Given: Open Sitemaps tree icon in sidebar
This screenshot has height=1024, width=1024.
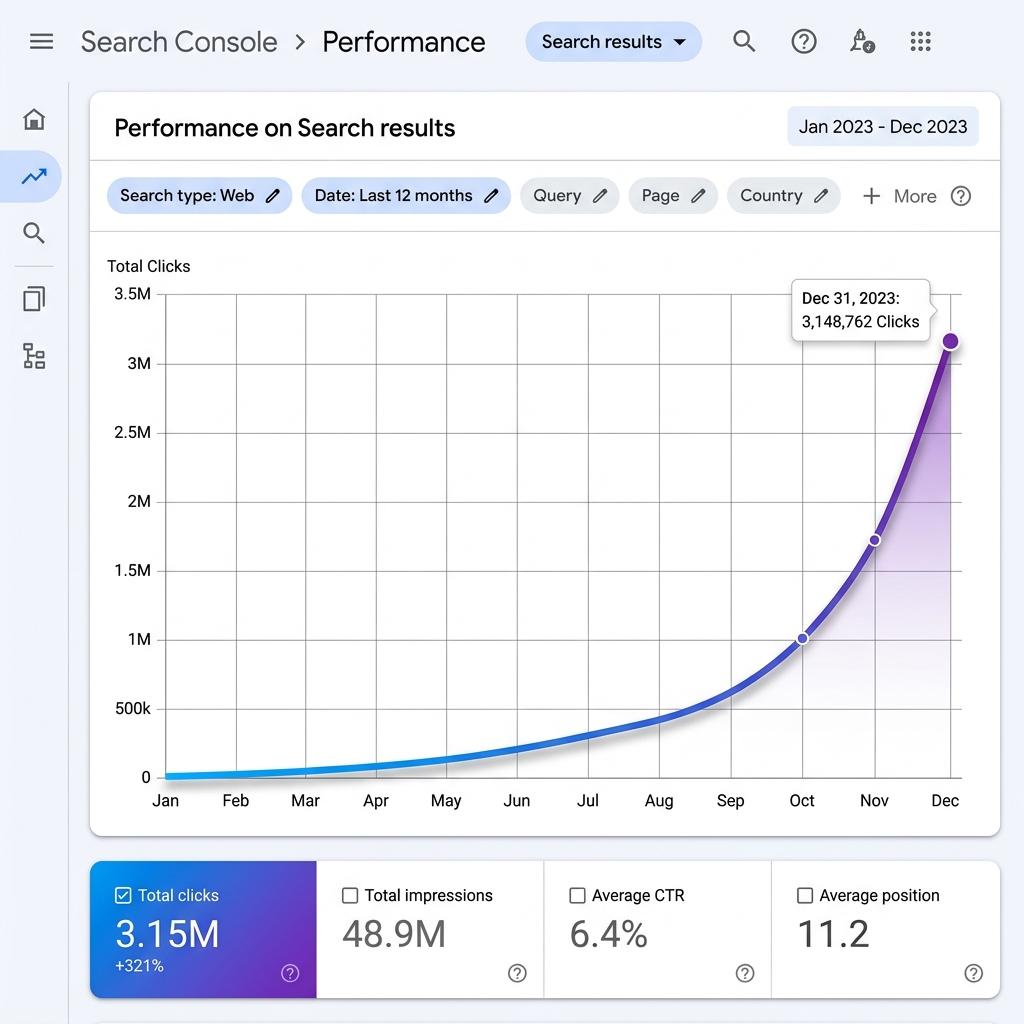Looking at the screenshot, I should click(x=34, y=357).
